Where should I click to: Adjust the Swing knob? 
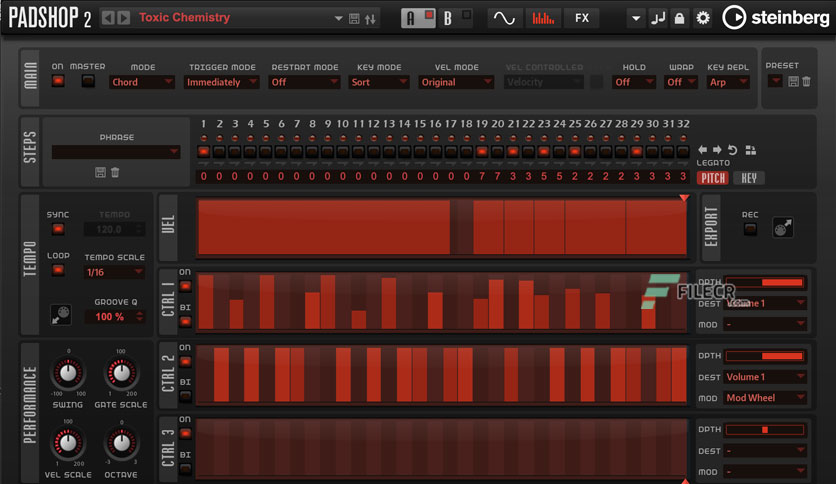click(x=68, y=373)
